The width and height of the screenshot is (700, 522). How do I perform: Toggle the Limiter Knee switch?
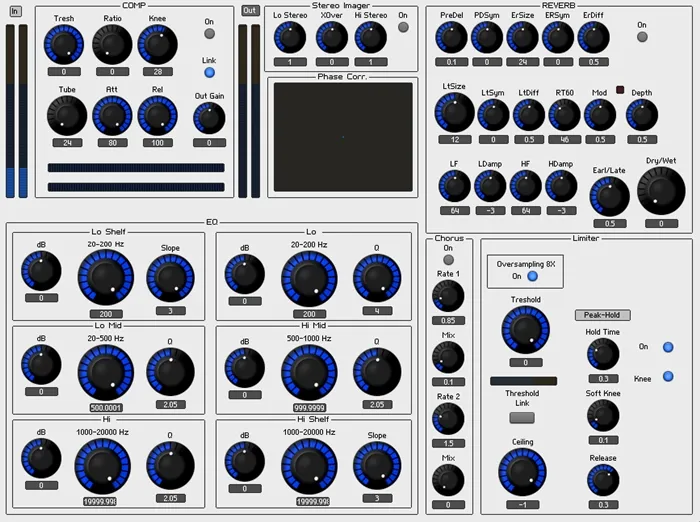tap(668, 377)
